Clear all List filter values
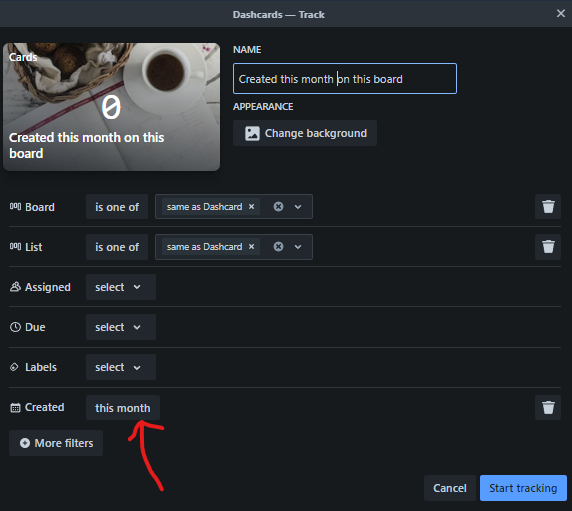 [278, 247]
